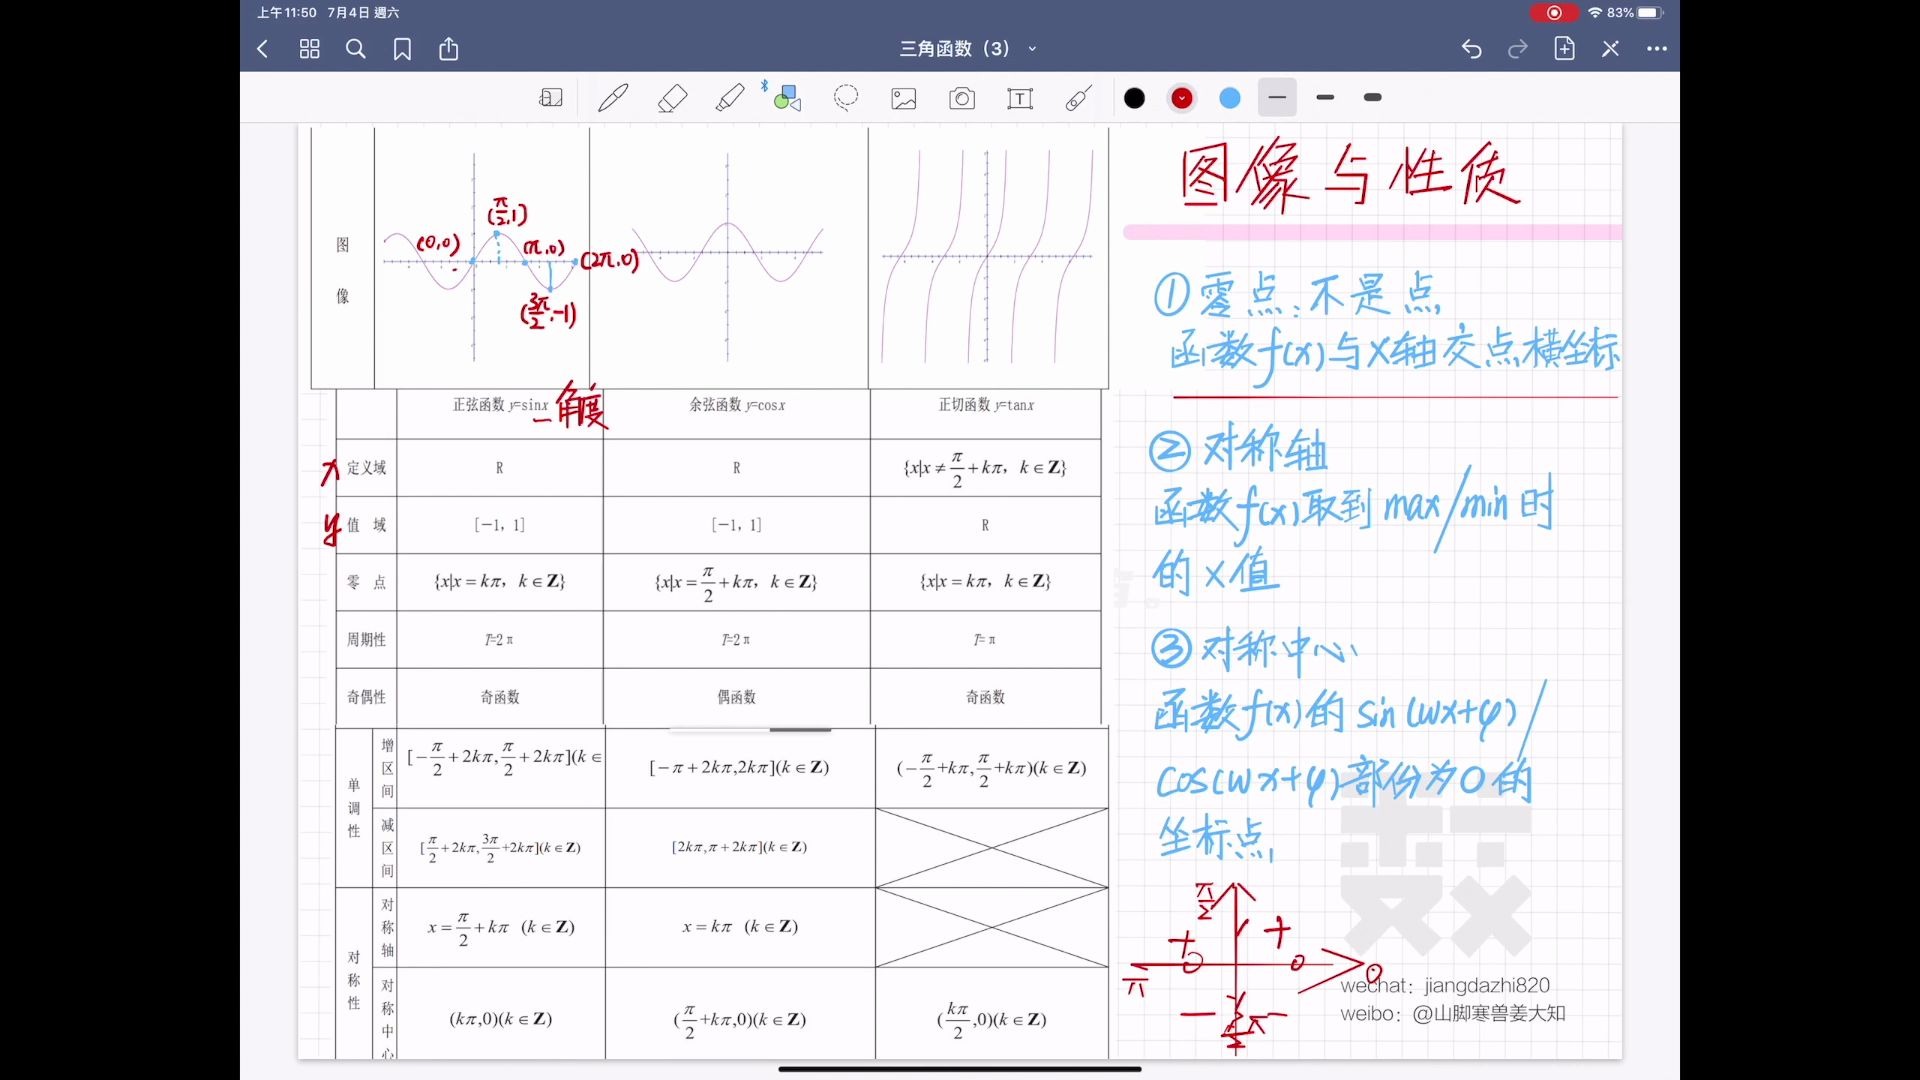Pick the Highlighter tool
Viewport: 1920px width, 1080px height.
click(x=731, y=97)
